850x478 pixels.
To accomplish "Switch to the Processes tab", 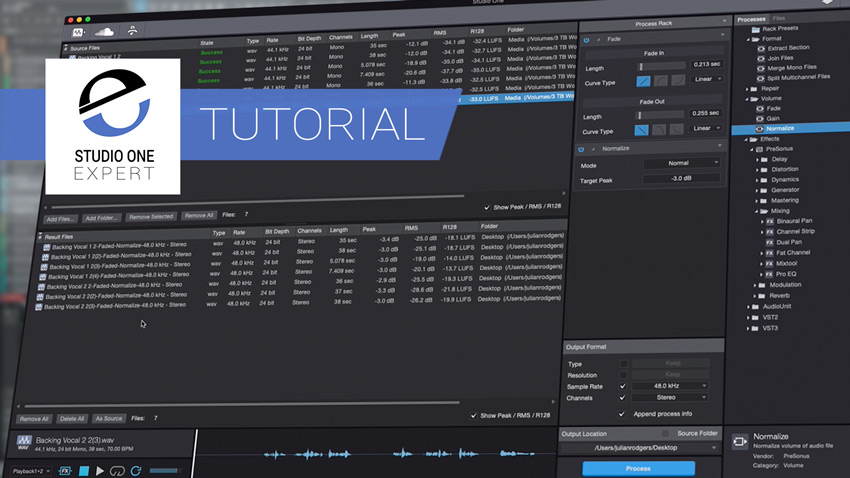I will click(x=751, y=19).
